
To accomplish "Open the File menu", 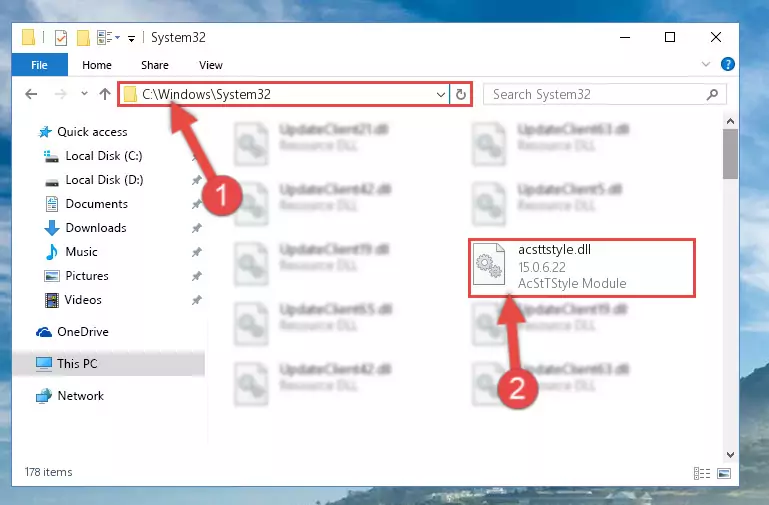I will [39, 65].
